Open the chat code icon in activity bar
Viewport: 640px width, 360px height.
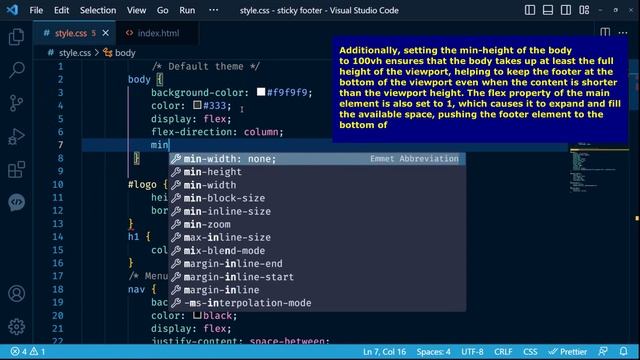pos(16,202)
